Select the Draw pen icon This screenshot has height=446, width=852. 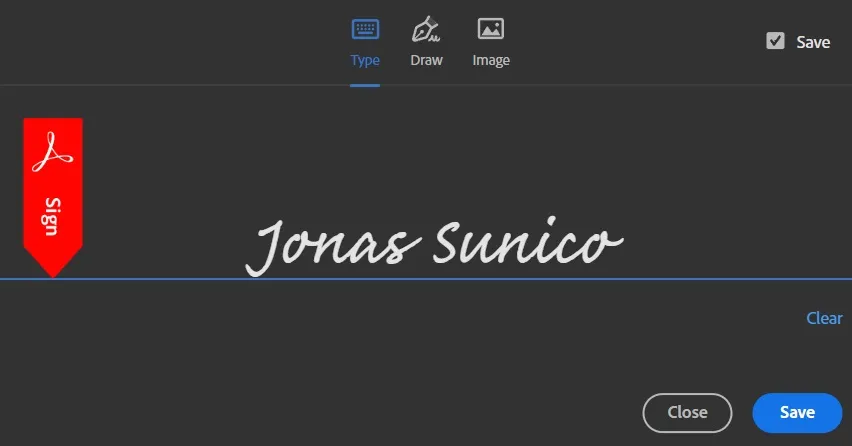click(426, 29)
